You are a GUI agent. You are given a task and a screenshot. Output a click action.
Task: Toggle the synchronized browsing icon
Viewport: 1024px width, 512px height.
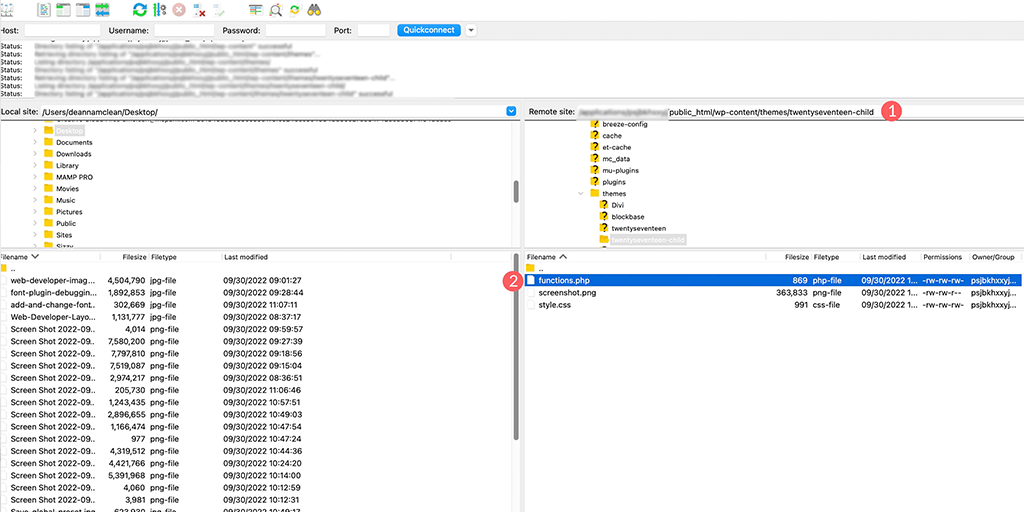click(x=294, y=10)
